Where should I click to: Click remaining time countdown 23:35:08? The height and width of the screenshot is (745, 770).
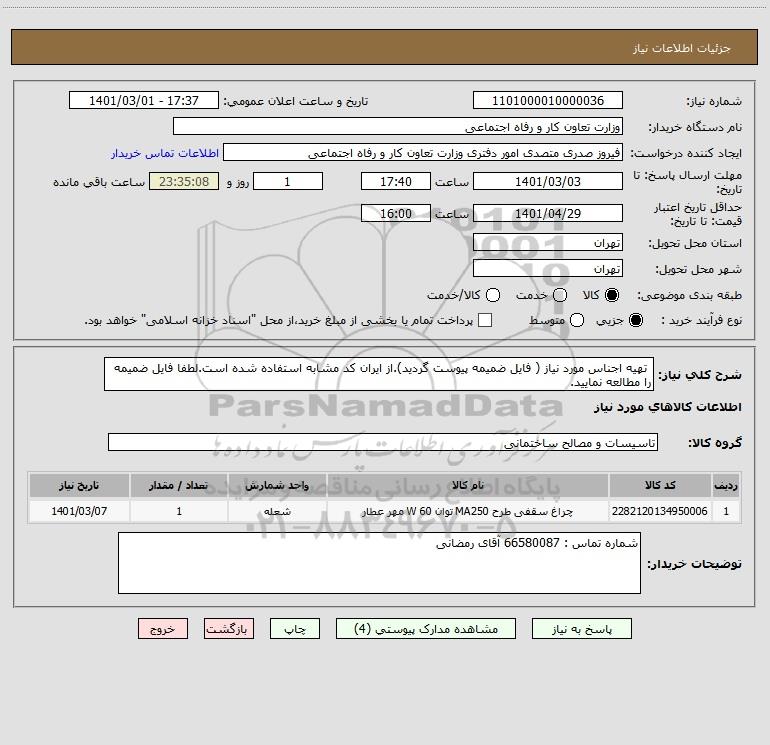click(x=184, y=181)
